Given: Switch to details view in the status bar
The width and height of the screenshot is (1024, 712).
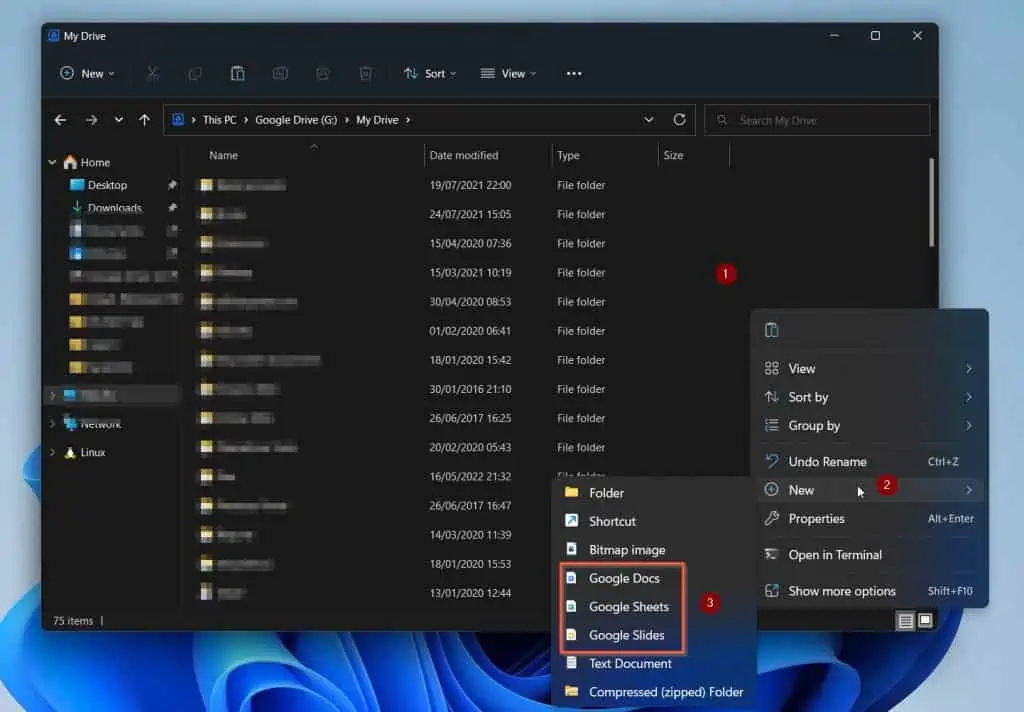Looking at the screenshot, I should point(905,621).
